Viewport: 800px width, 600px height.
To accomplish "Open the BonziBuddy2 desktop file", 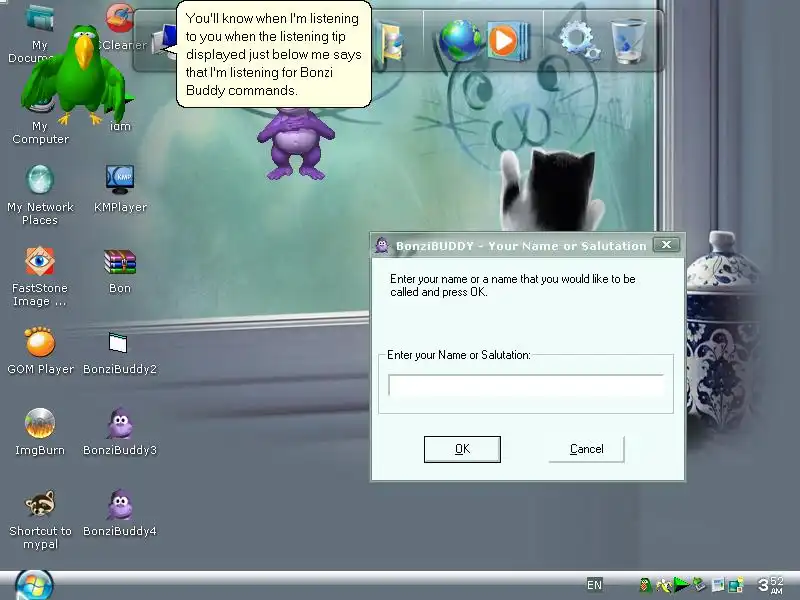I will tap(120, 352).
